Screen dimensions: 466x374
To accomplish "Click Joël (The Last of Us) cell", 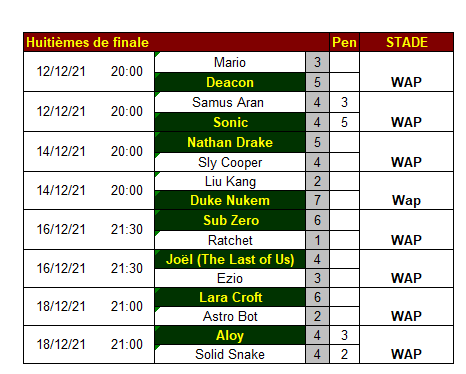I will coord(230,259).
